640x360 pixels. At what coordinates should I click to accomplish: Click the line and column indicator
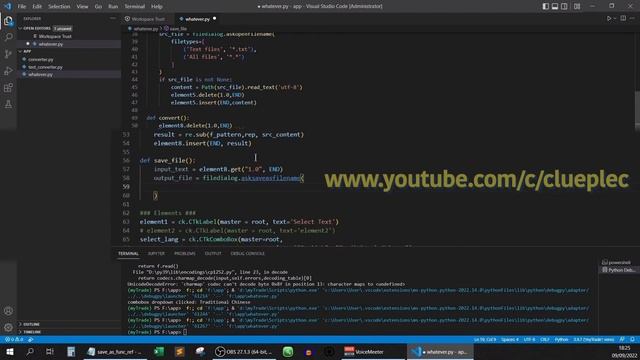tap(484, 340)
